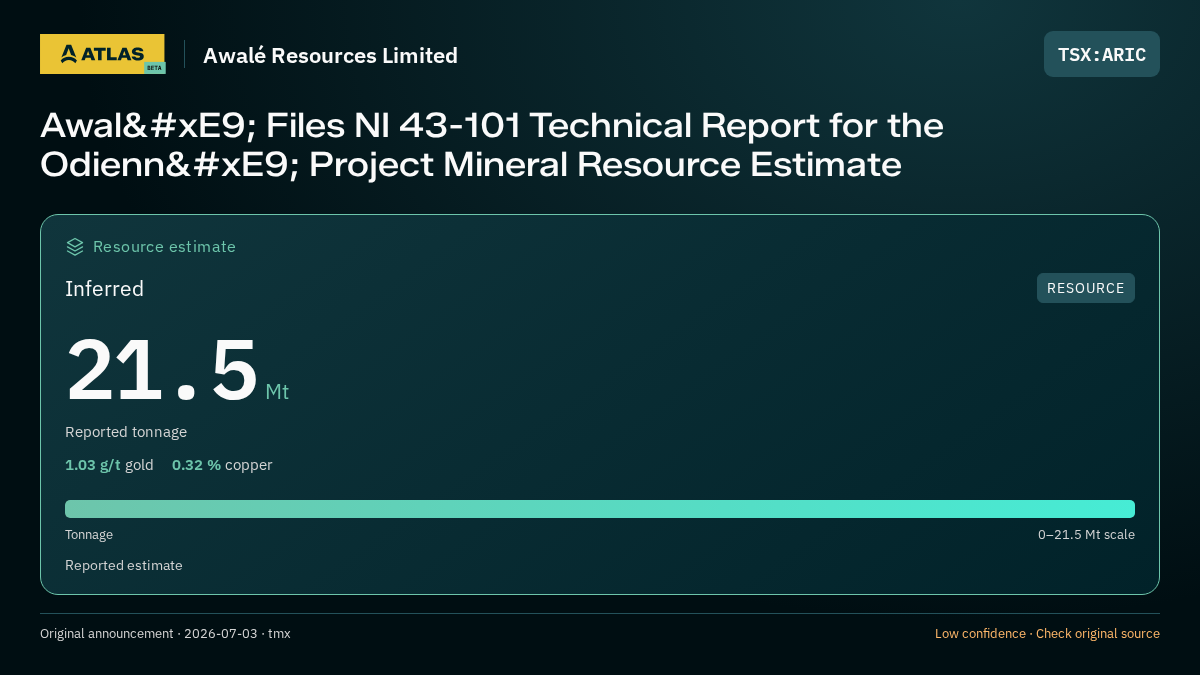The width and height of the screenshot is (1200, 675).
Task: Click the 'Mt' unit label
Action: point(277,392)
